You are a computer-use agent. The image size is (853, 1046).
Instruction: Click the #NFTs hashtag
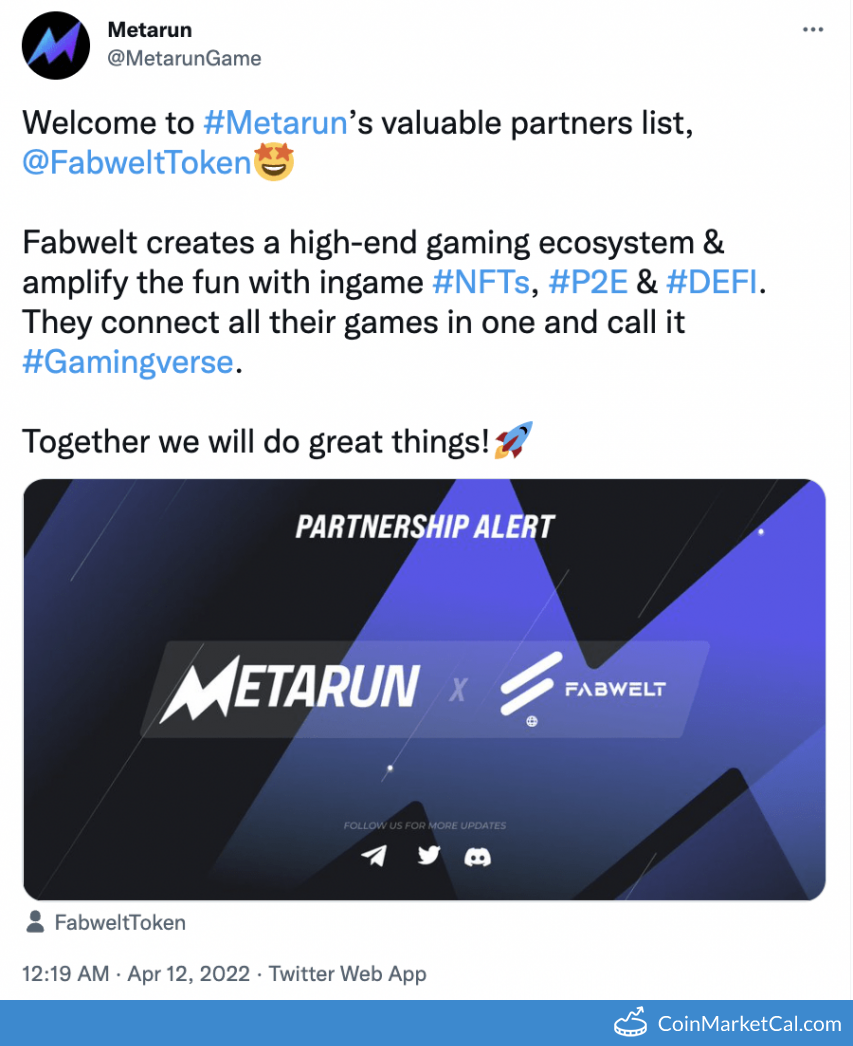click(481, 282)
